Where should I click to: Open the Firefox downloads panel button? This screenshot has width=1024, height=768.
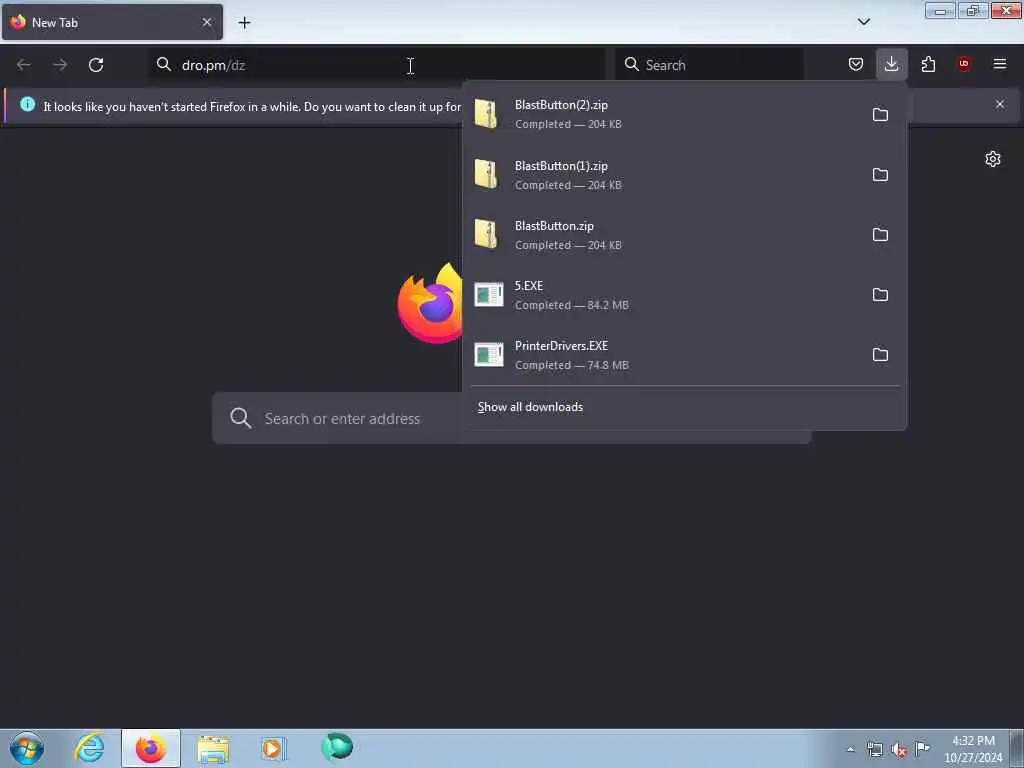pyautogui.click(x=891, y=64)
